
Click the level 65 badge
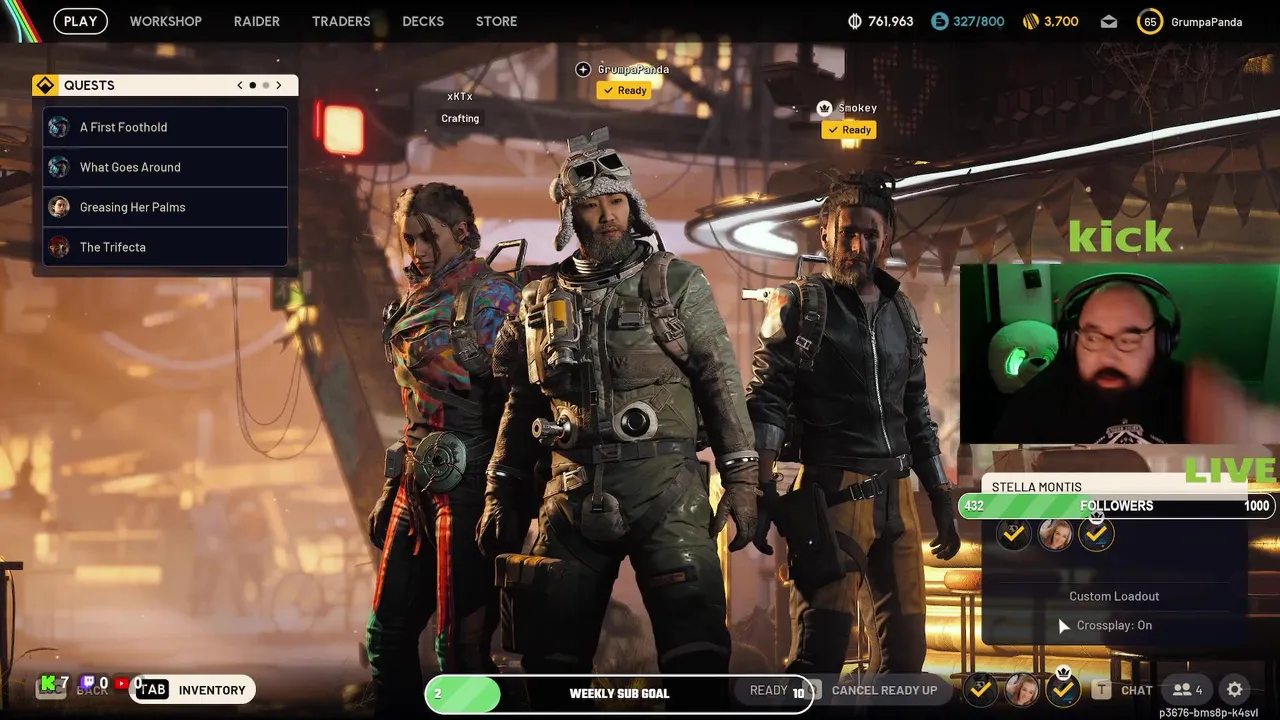click(1150, 21)
